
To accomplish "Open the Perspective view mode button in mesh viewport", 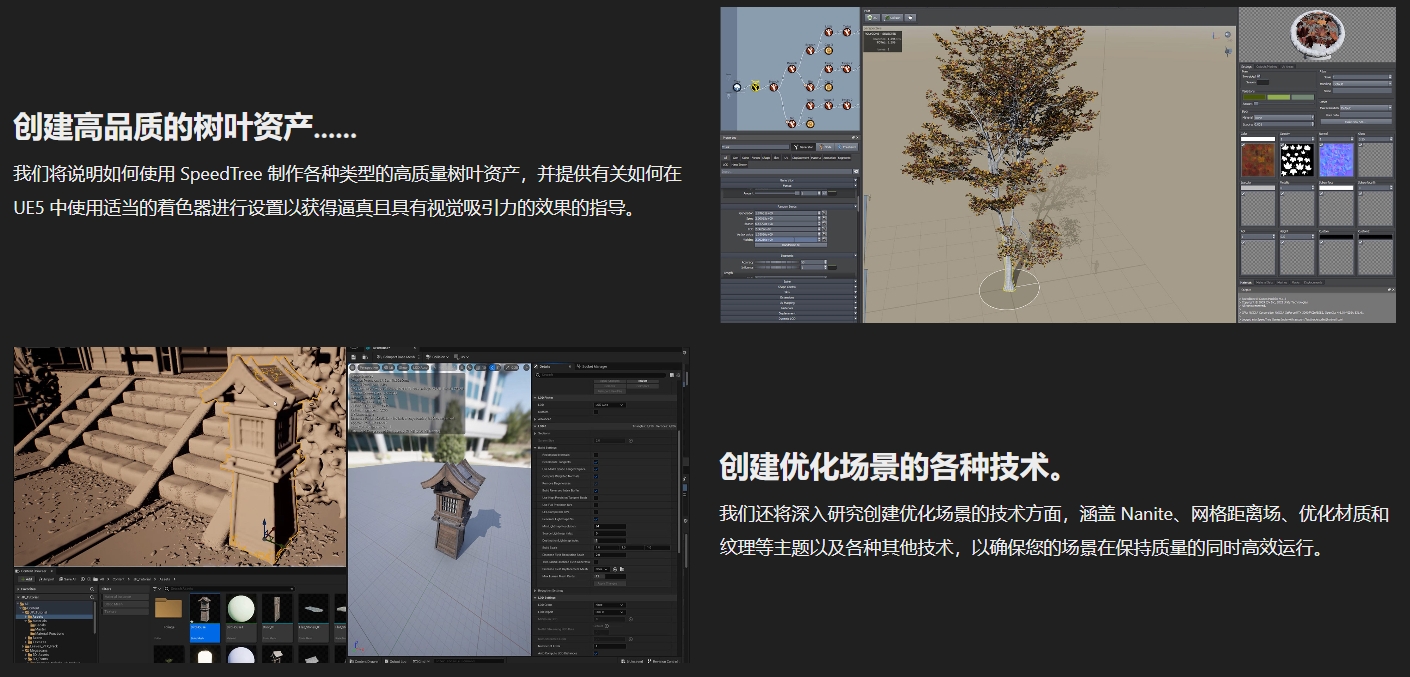I will [369, 367].
